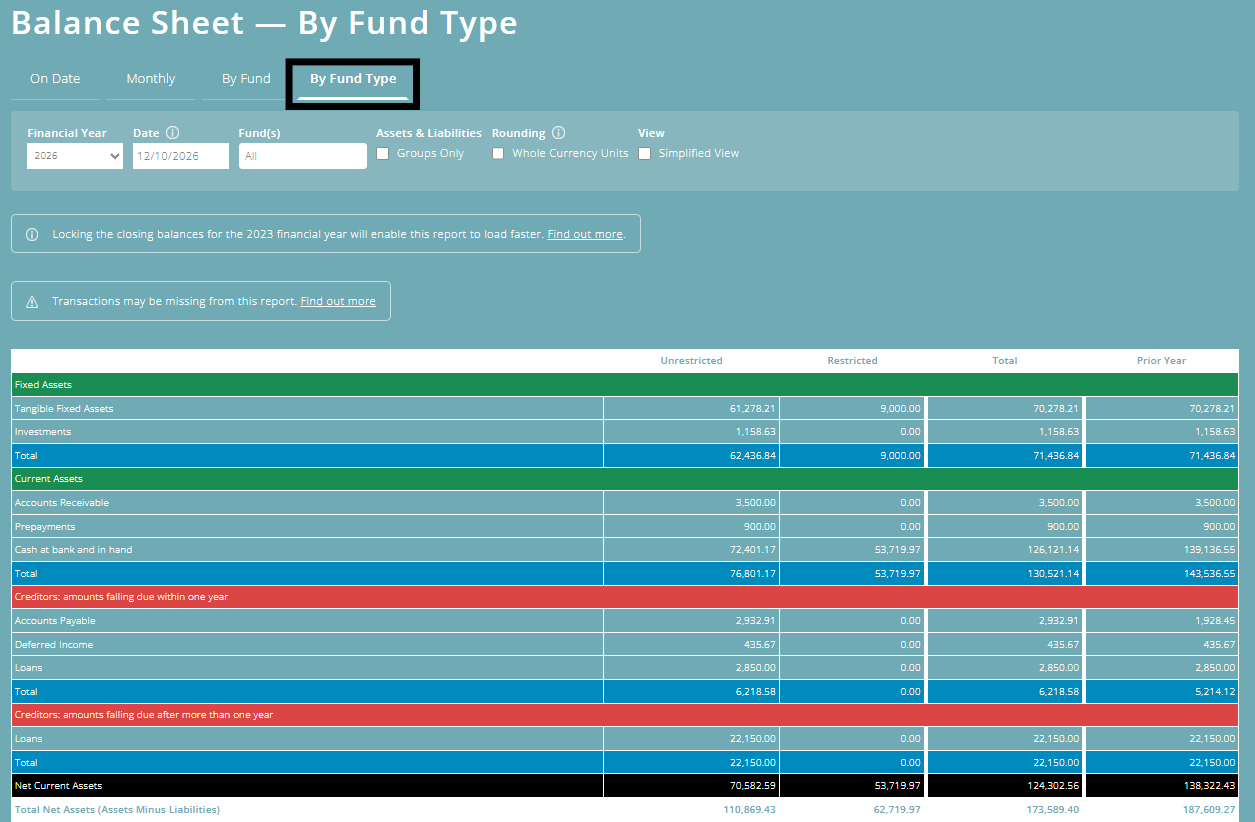Follow Find out more link about locking balances

(585, 234)
